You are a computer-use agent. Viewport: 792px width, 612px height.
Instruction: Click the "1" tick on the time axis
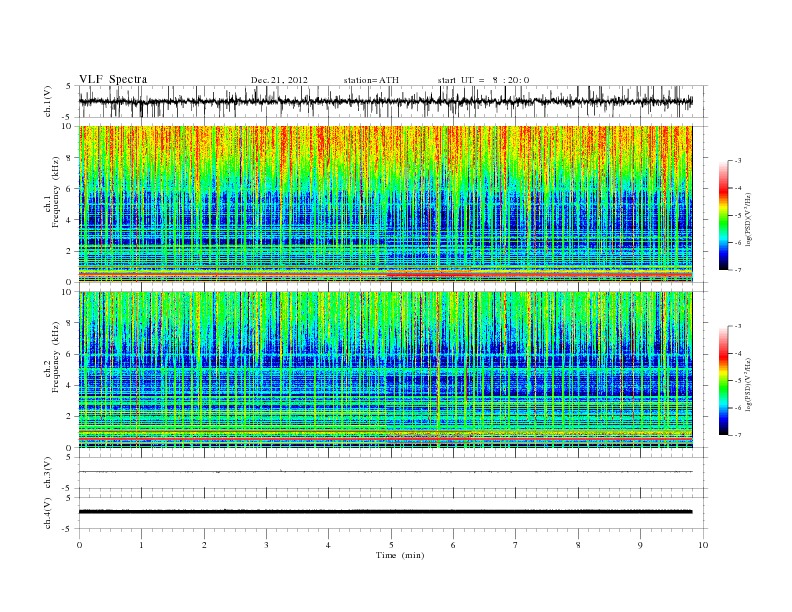tap(141, 545)
